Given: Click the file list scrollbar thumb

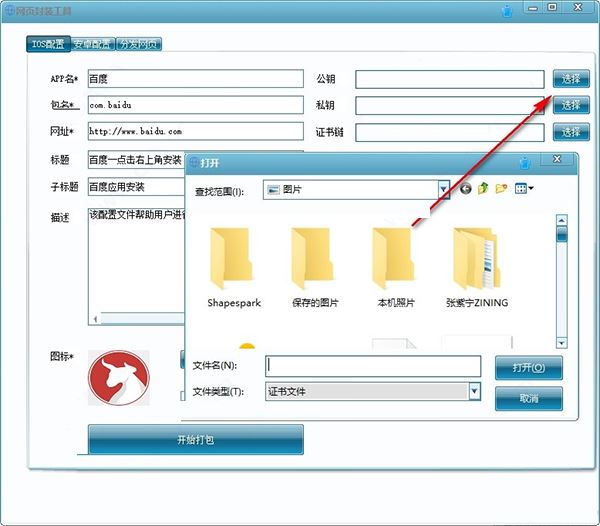Looking at the screenshot, I should pyautogui.click(x=561, y=234).
